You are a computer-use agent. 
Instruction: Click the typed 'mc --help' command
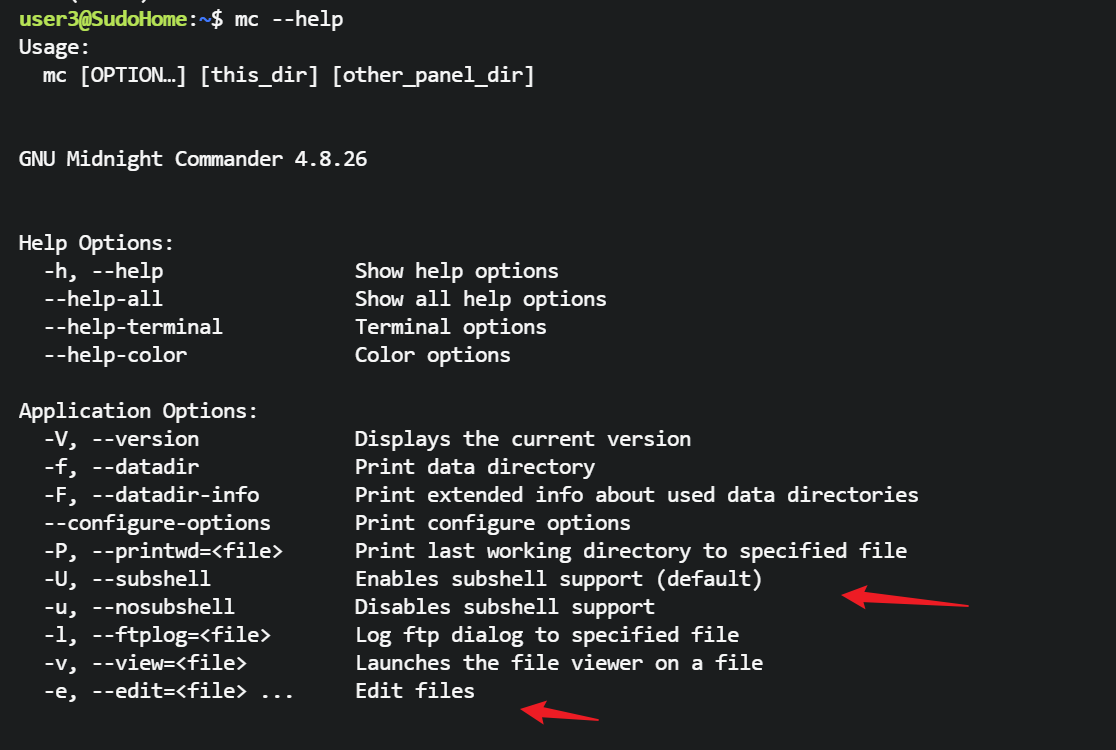click(x=290, y=19)
